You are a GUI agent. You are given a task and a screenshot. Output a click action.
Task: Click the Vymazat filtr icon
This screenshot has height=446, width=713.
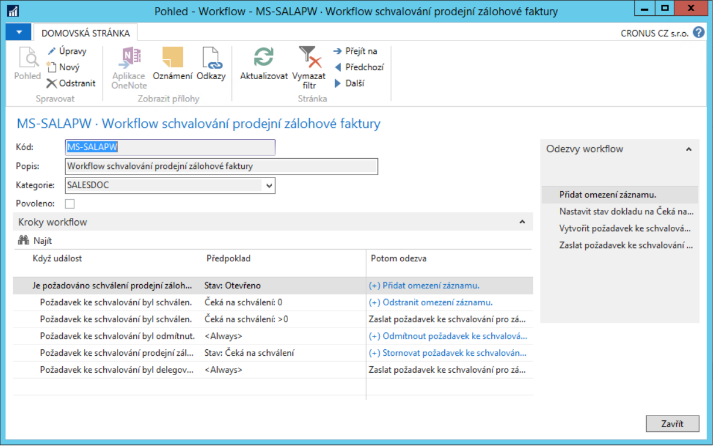click(x=309, y=57)
